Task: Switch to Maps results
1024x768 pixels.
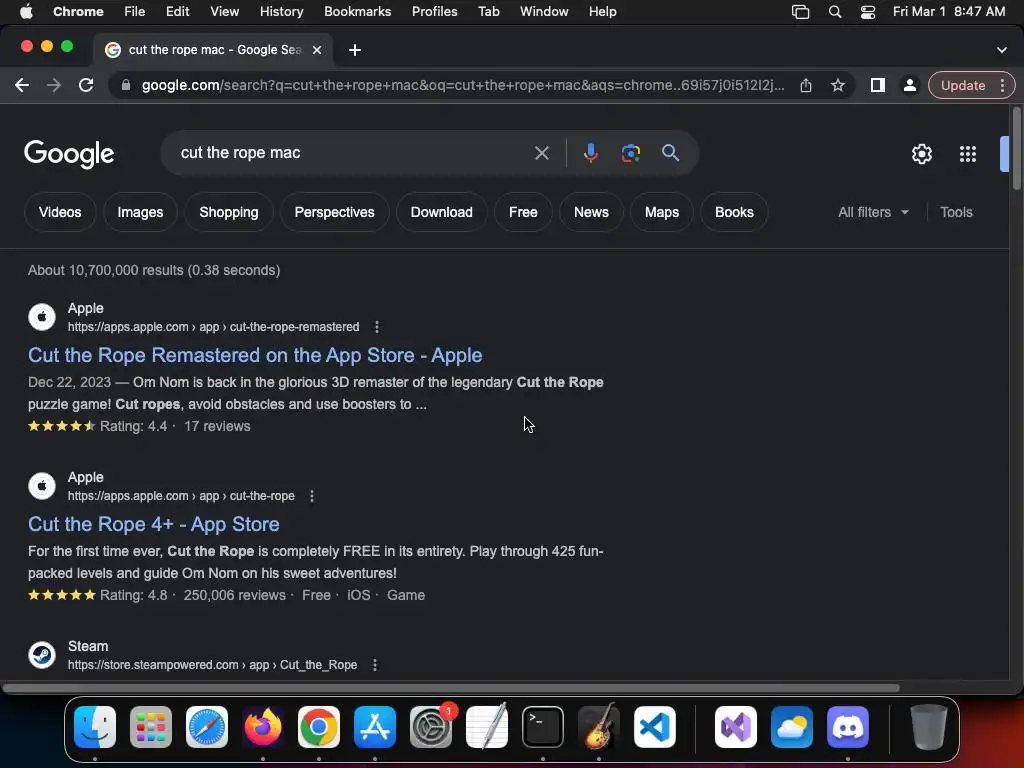Action: click(662, 212)
